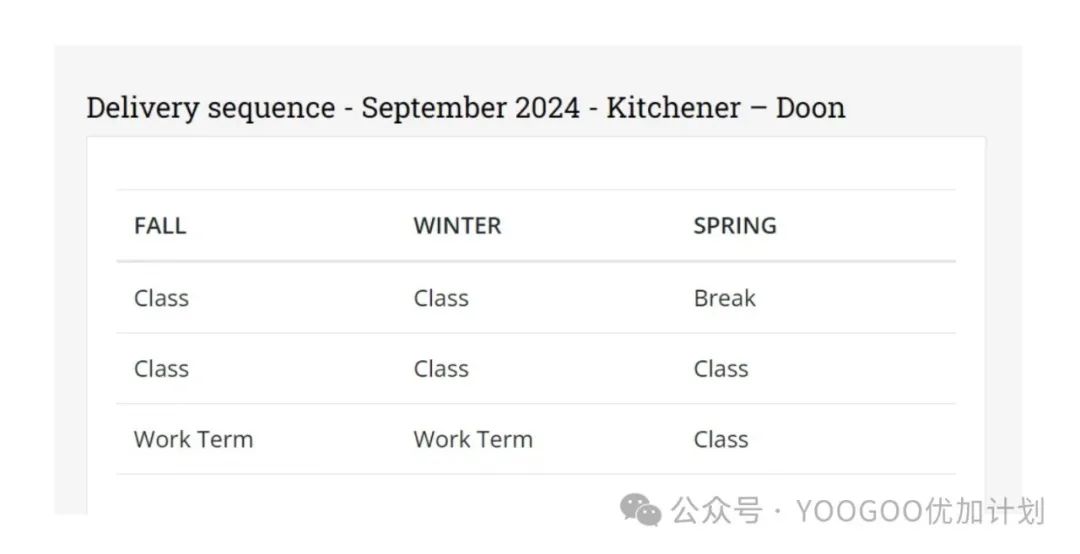Screen dimensions: 1080x554
Task: Click Doon at the heading's end
Action: (x=810, y=107)
